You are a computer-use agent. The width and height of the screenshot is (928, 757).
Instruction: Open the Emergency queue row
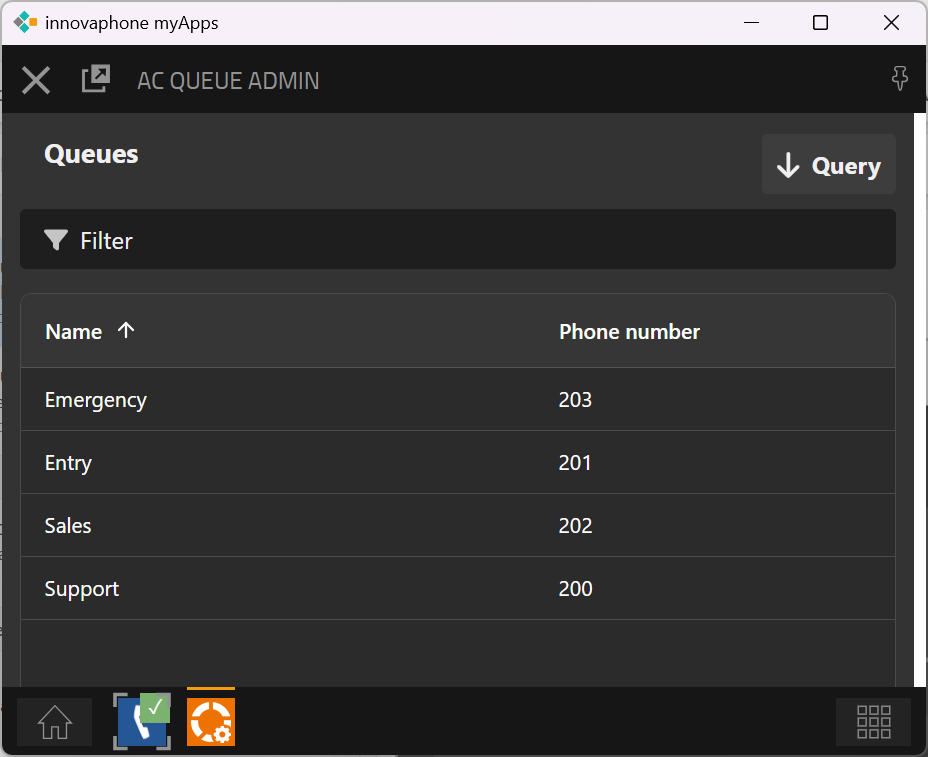coord(96,400)
